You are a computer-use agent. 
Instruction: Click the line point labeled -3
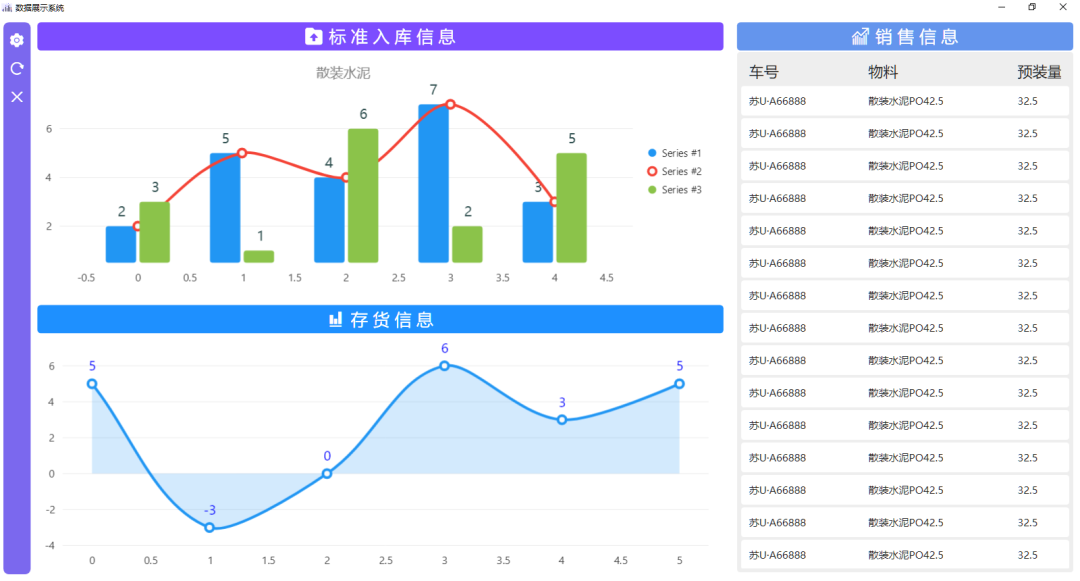210,527
